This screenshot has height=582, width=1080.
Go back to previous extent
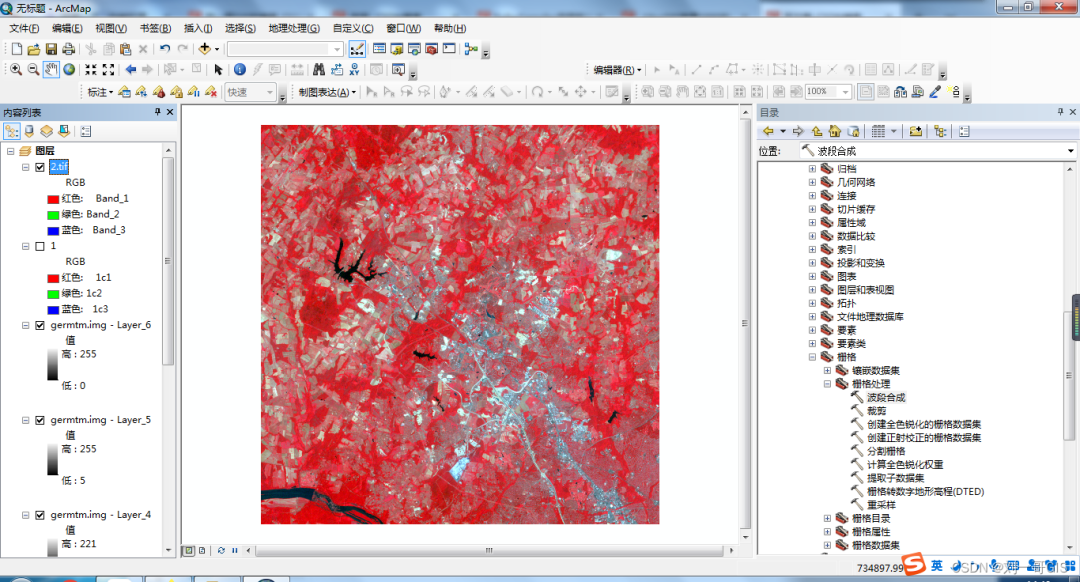pyautogui.click(x=131, y=70)
